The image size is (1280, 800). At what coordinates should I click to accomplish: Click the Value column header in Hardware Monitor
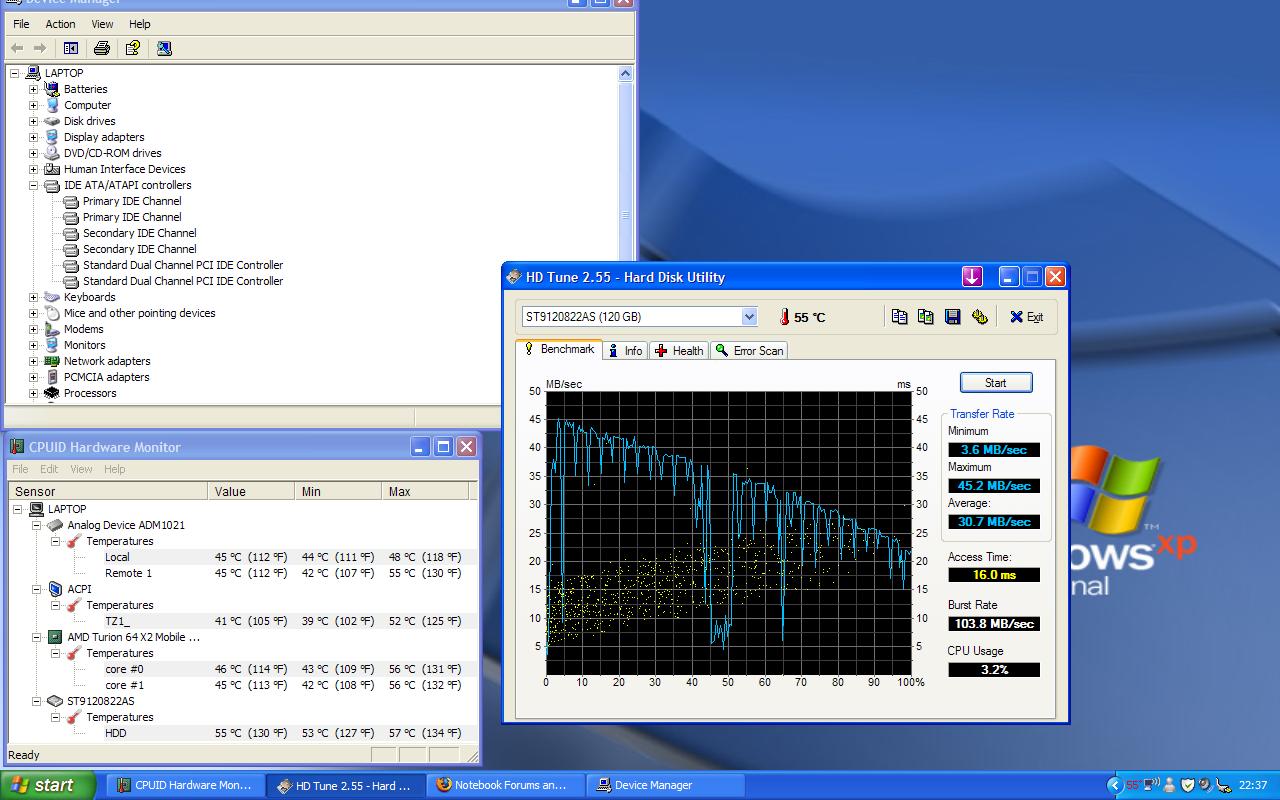coord(253,492)
